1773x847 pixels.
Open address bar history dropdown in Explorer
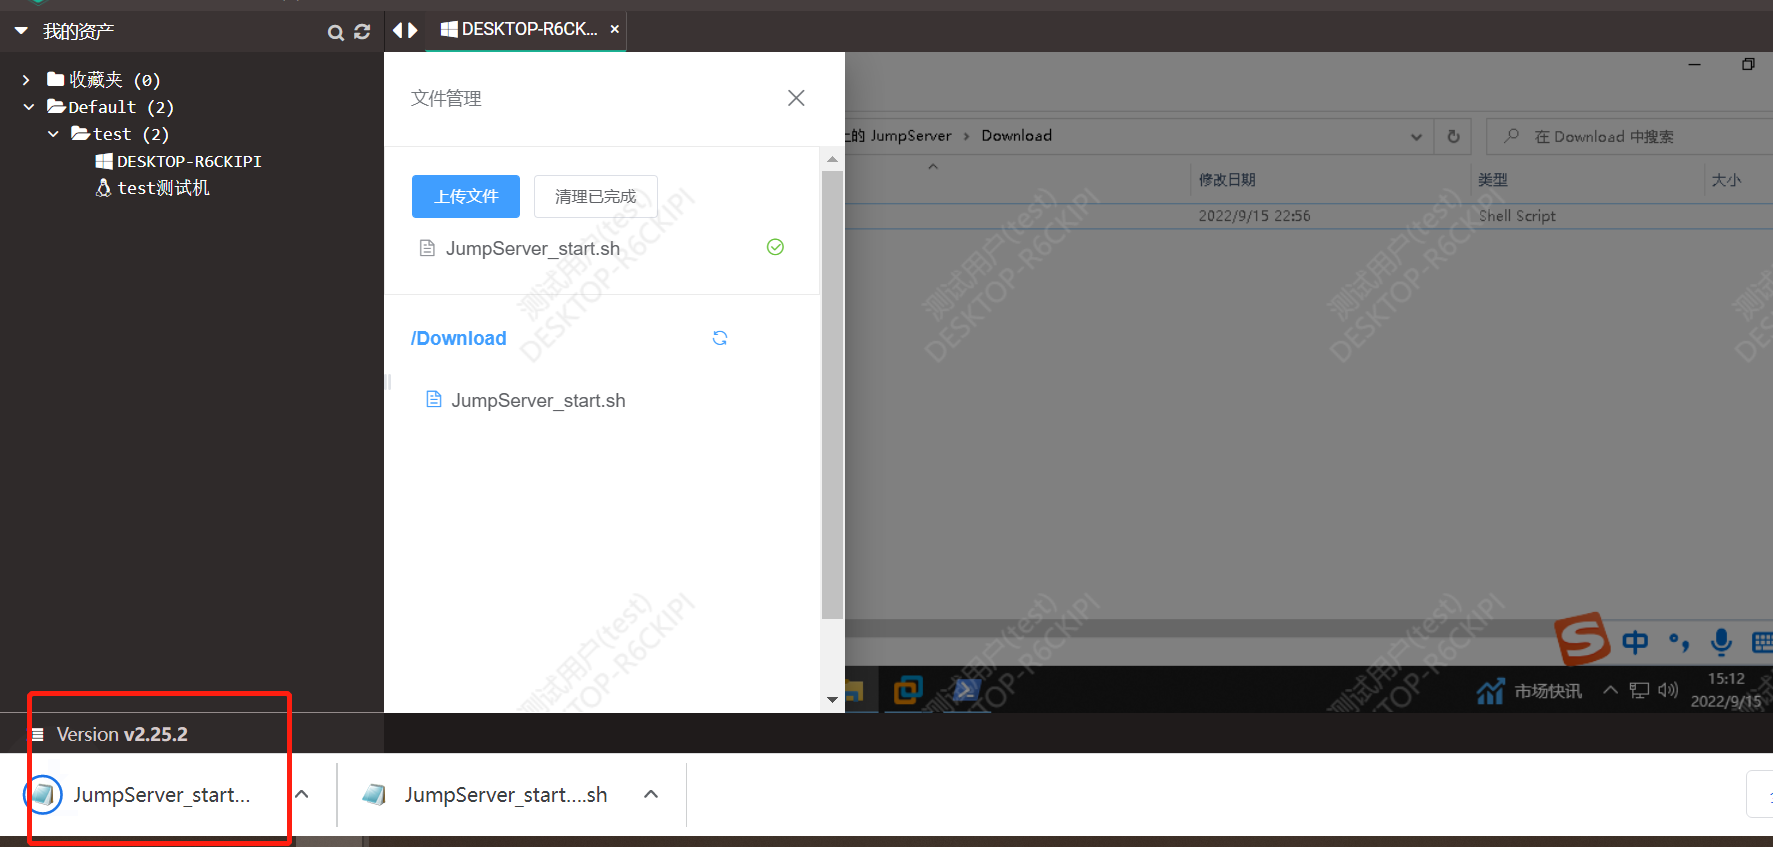(x=1416, y=137)
